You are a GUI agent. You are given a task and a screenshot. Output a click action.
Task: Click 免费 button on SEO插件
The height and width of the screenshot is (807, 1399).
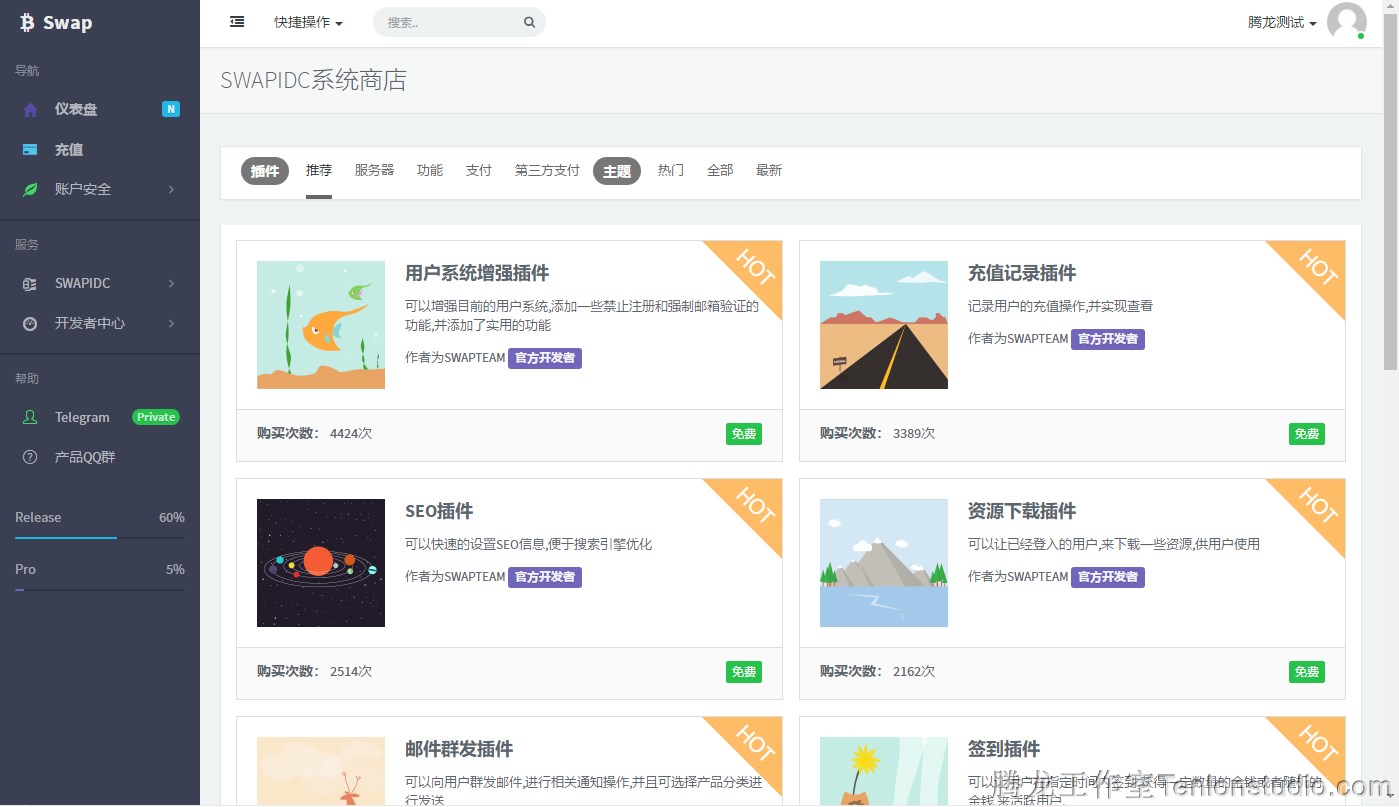tap(744, 672)
